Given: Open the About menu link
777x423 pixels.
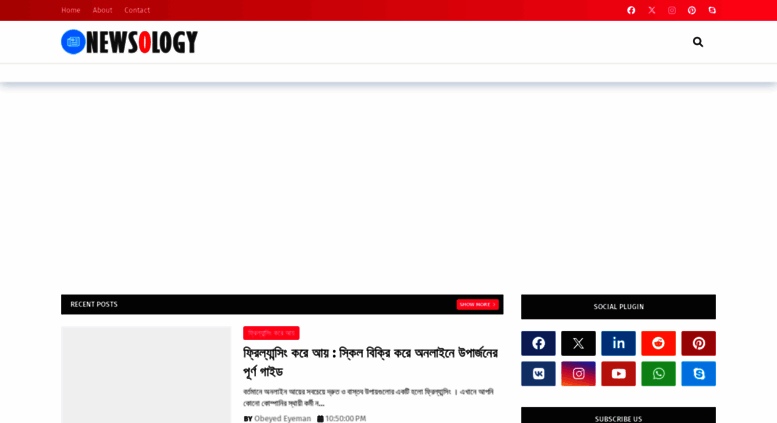Looking at the screenshot, I should pyautogui.click(x=103, y=10).
